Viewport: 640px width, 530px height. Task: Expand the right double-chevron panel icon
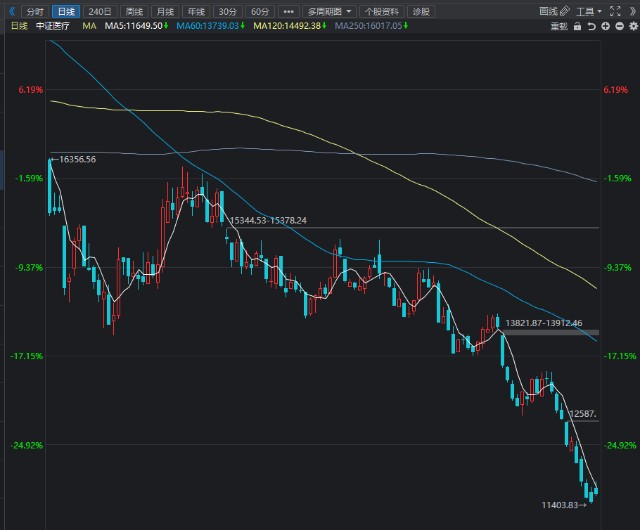(632, 11)
